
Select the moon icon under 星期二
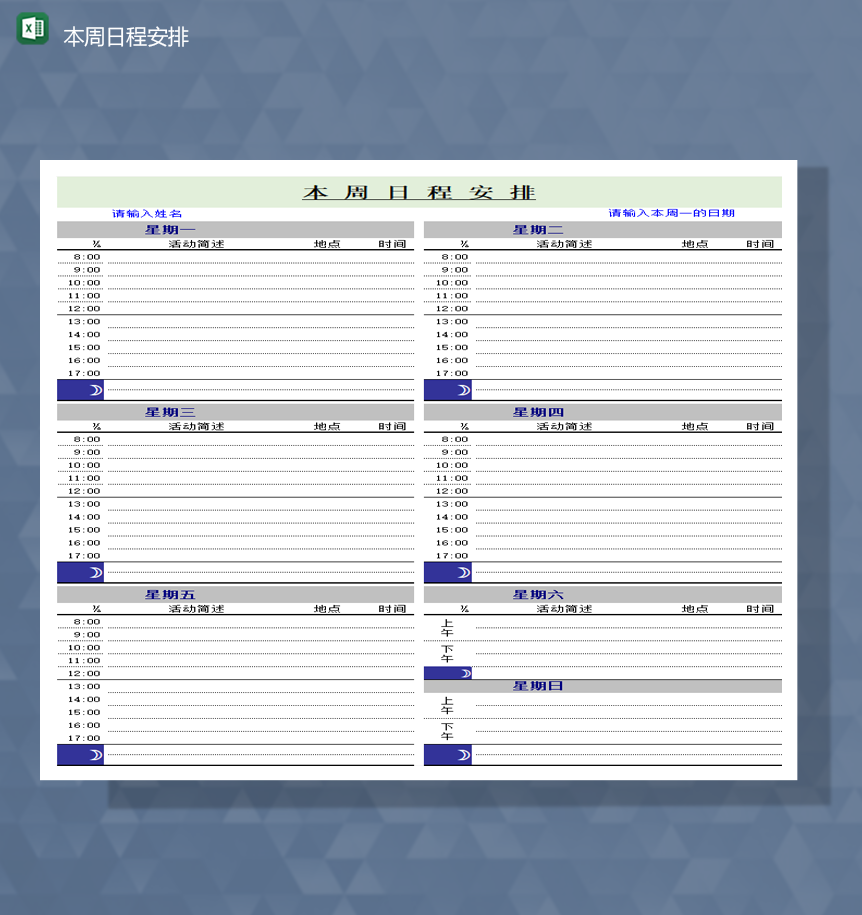pos(462,390)
